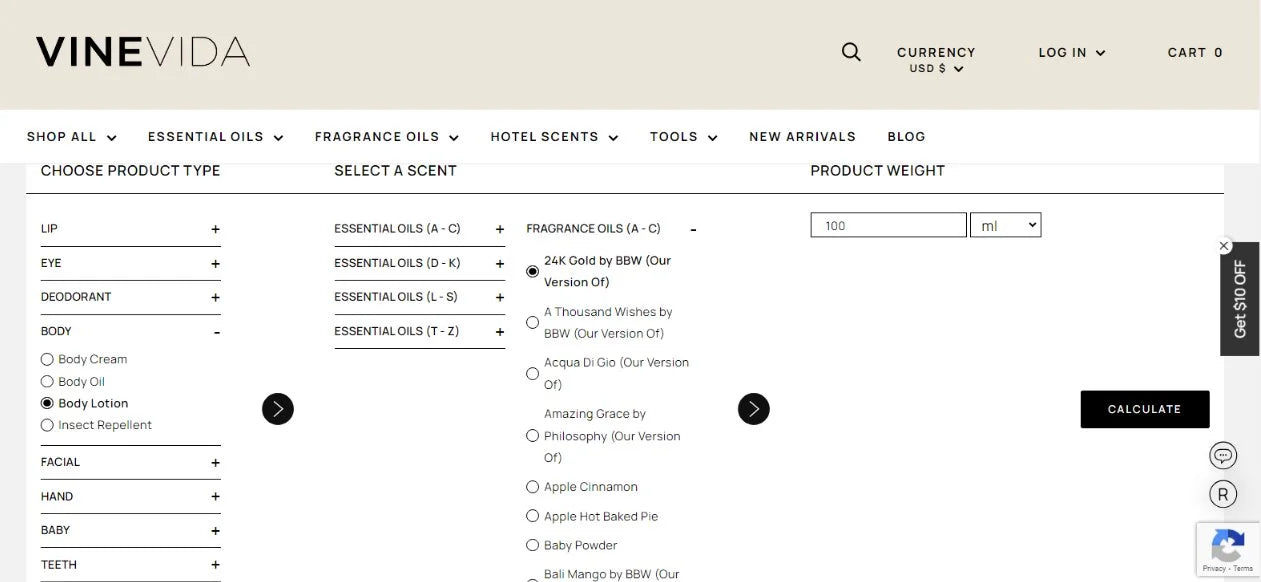1261x582 pixels.
Task: Select Apple Cinnamon scent
Action: [x=532, y=487]
